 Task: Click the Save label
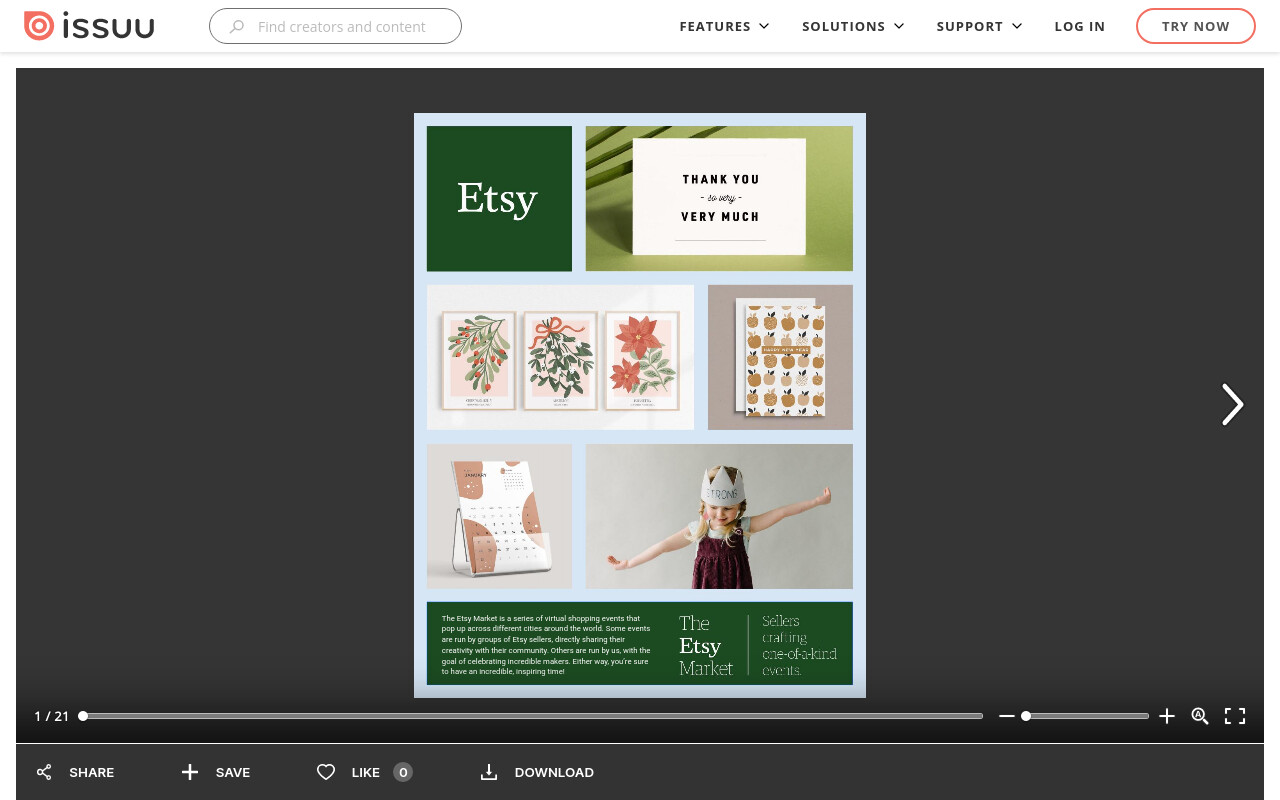pyautogui.click(x=233, y=772)
